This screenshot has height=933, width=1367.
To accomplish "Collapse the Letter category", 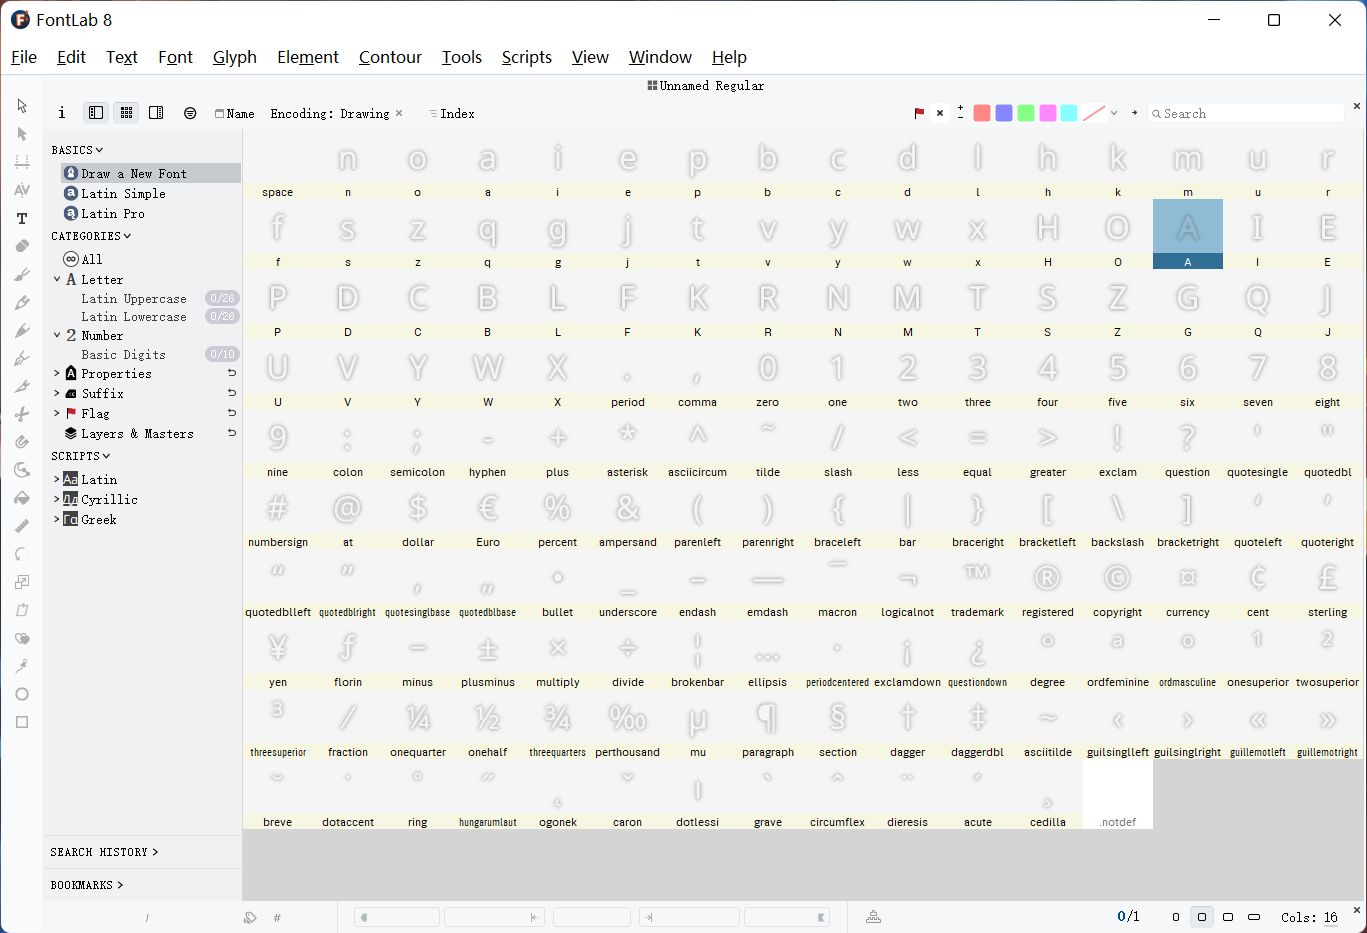I will point(57,280).
